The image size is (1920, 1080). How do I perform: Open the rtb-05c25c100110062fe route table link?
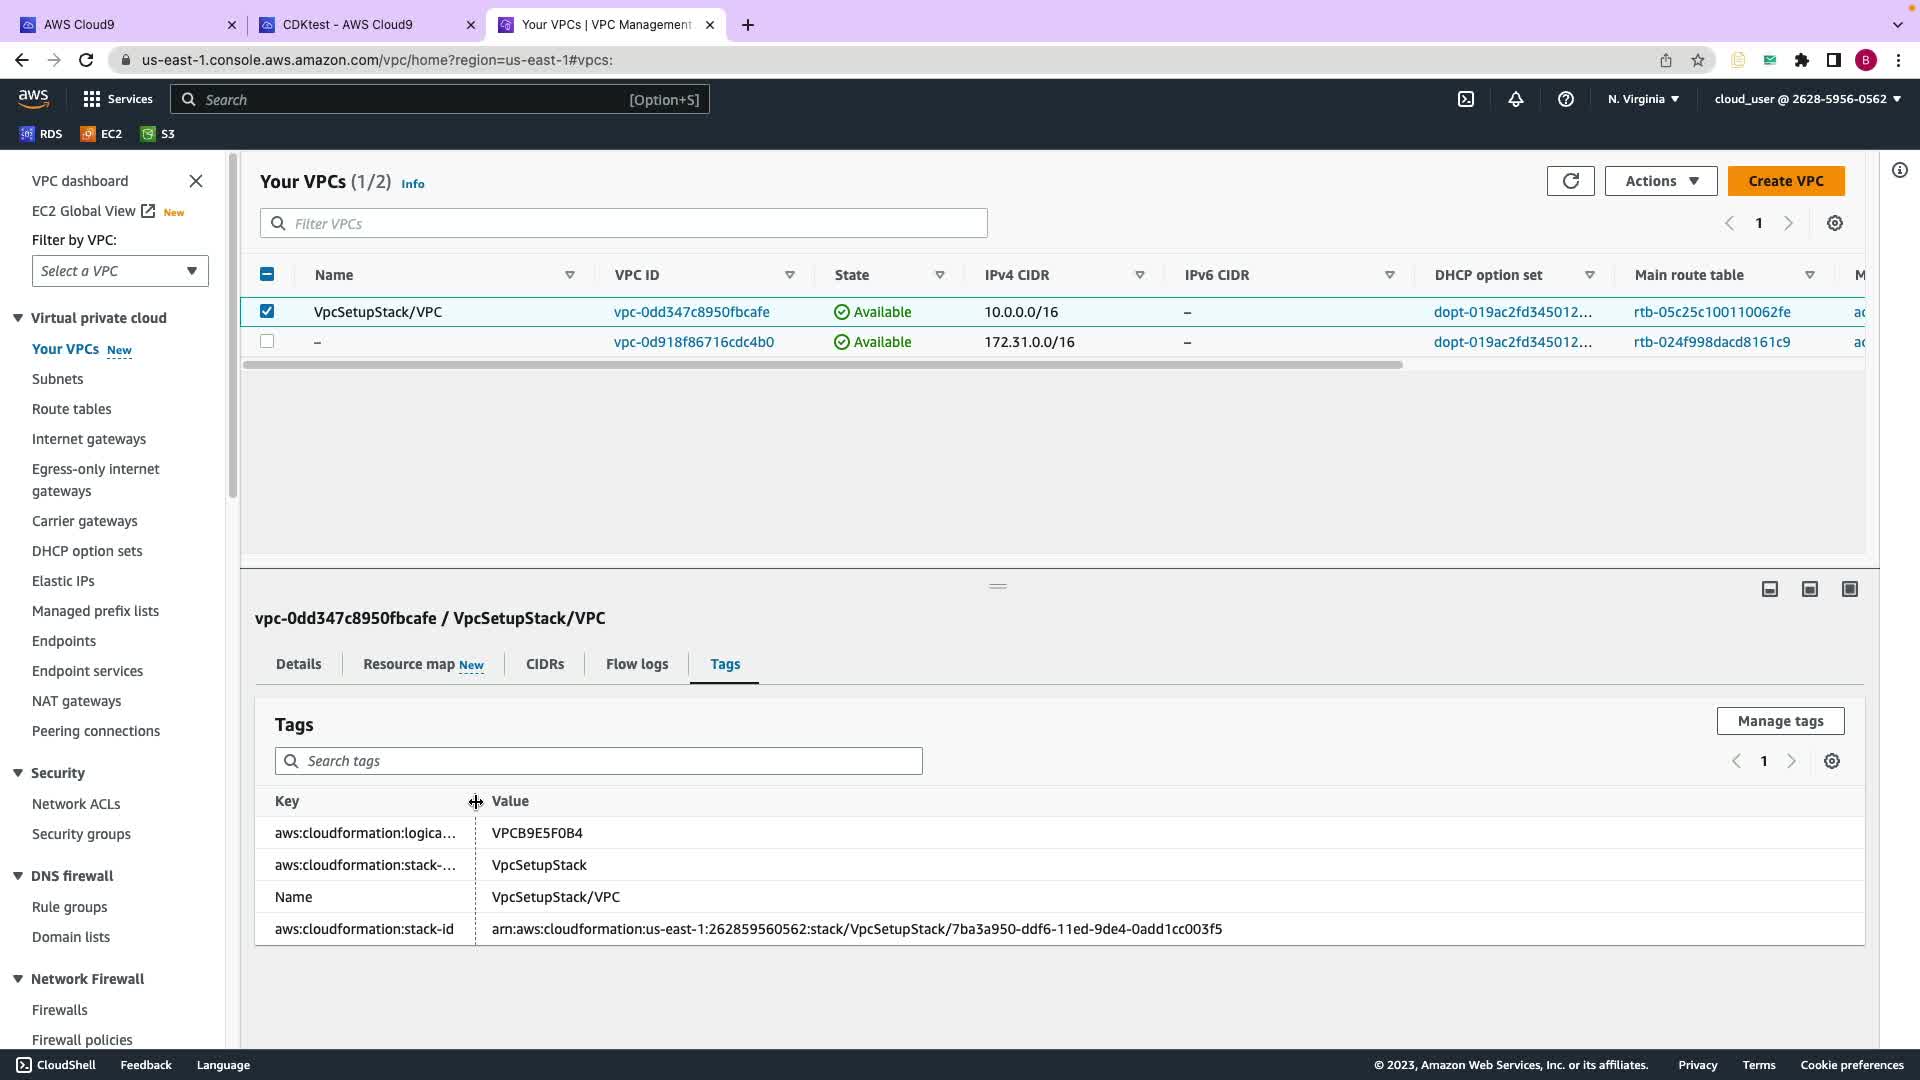(x=1712, y=312)
